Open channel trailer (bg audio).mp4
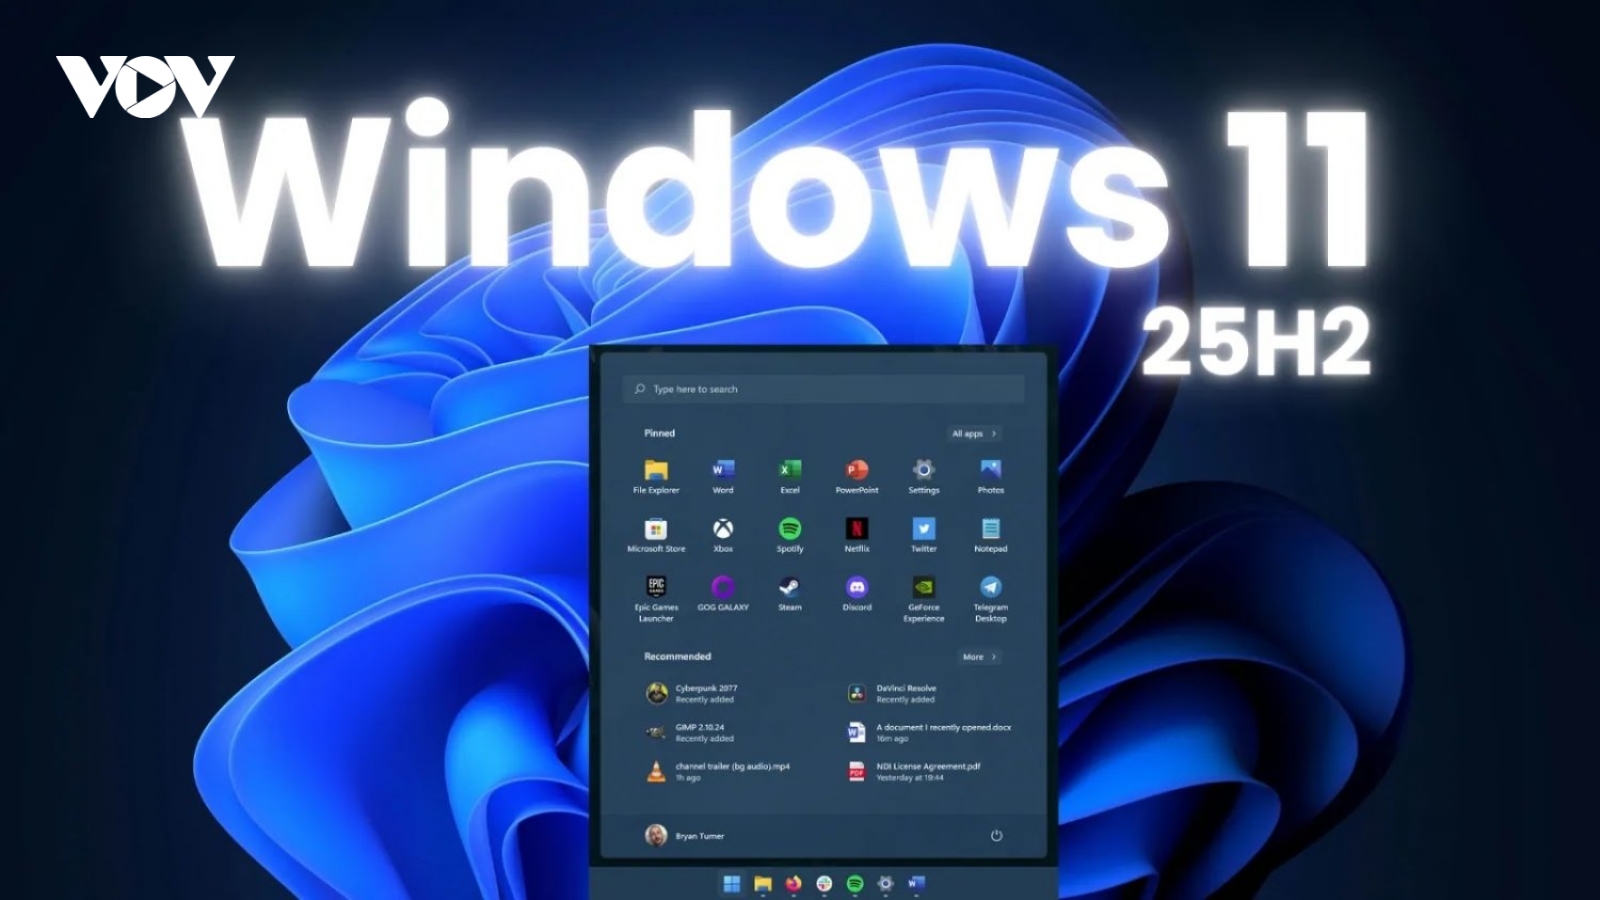The width and height of the screenshot is (1600, 900). point(718,771)
